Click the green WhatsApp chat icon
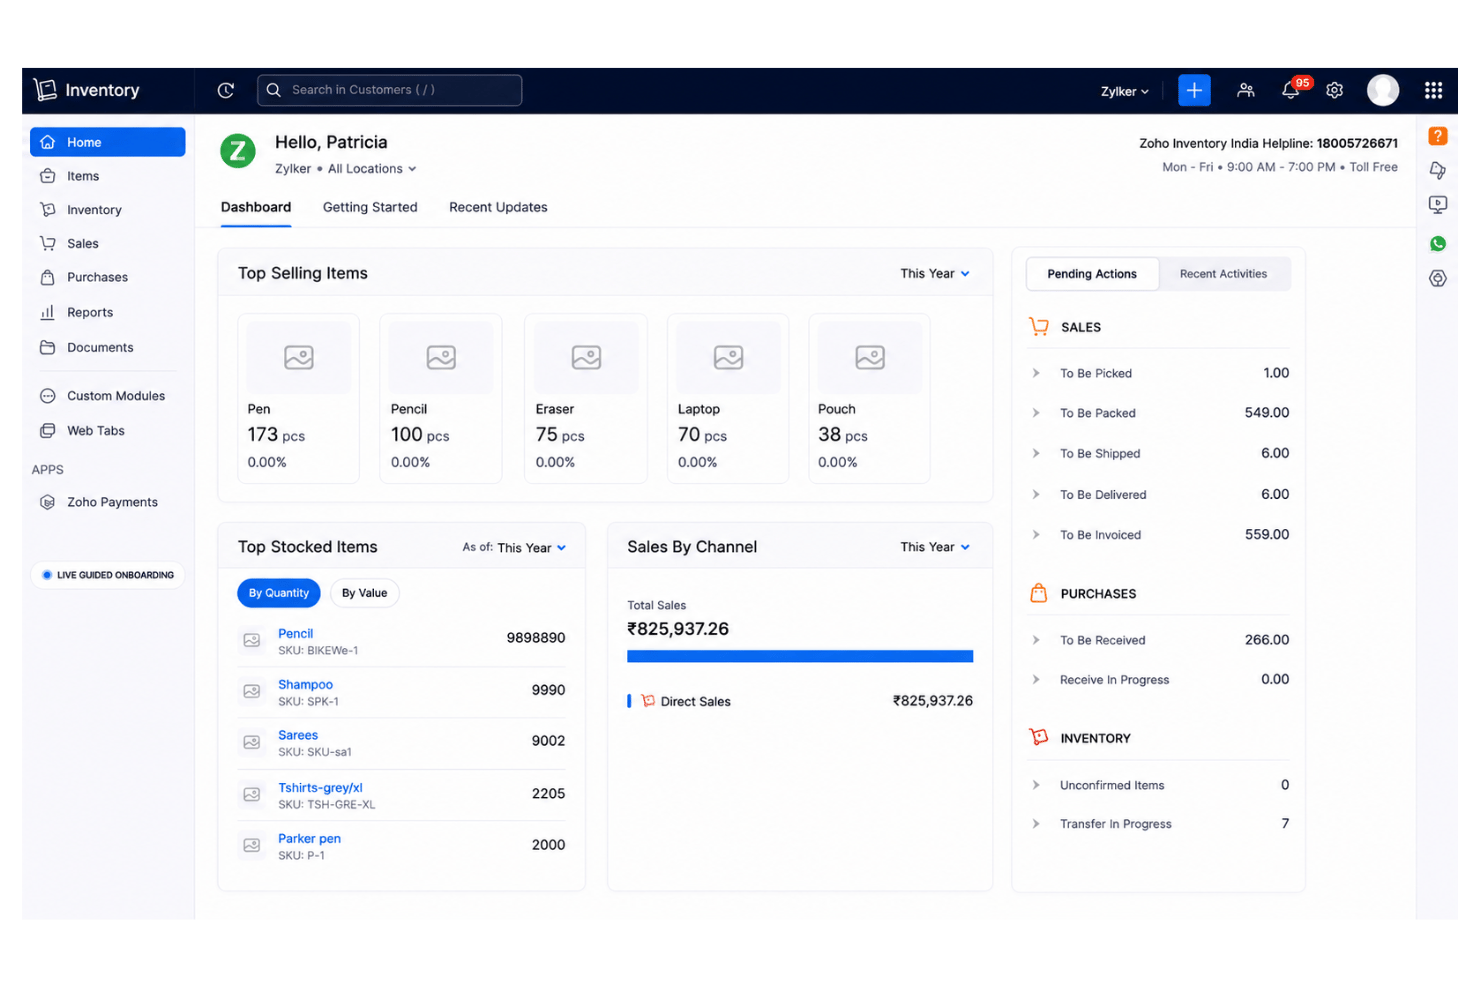 tap(1438, 243)
